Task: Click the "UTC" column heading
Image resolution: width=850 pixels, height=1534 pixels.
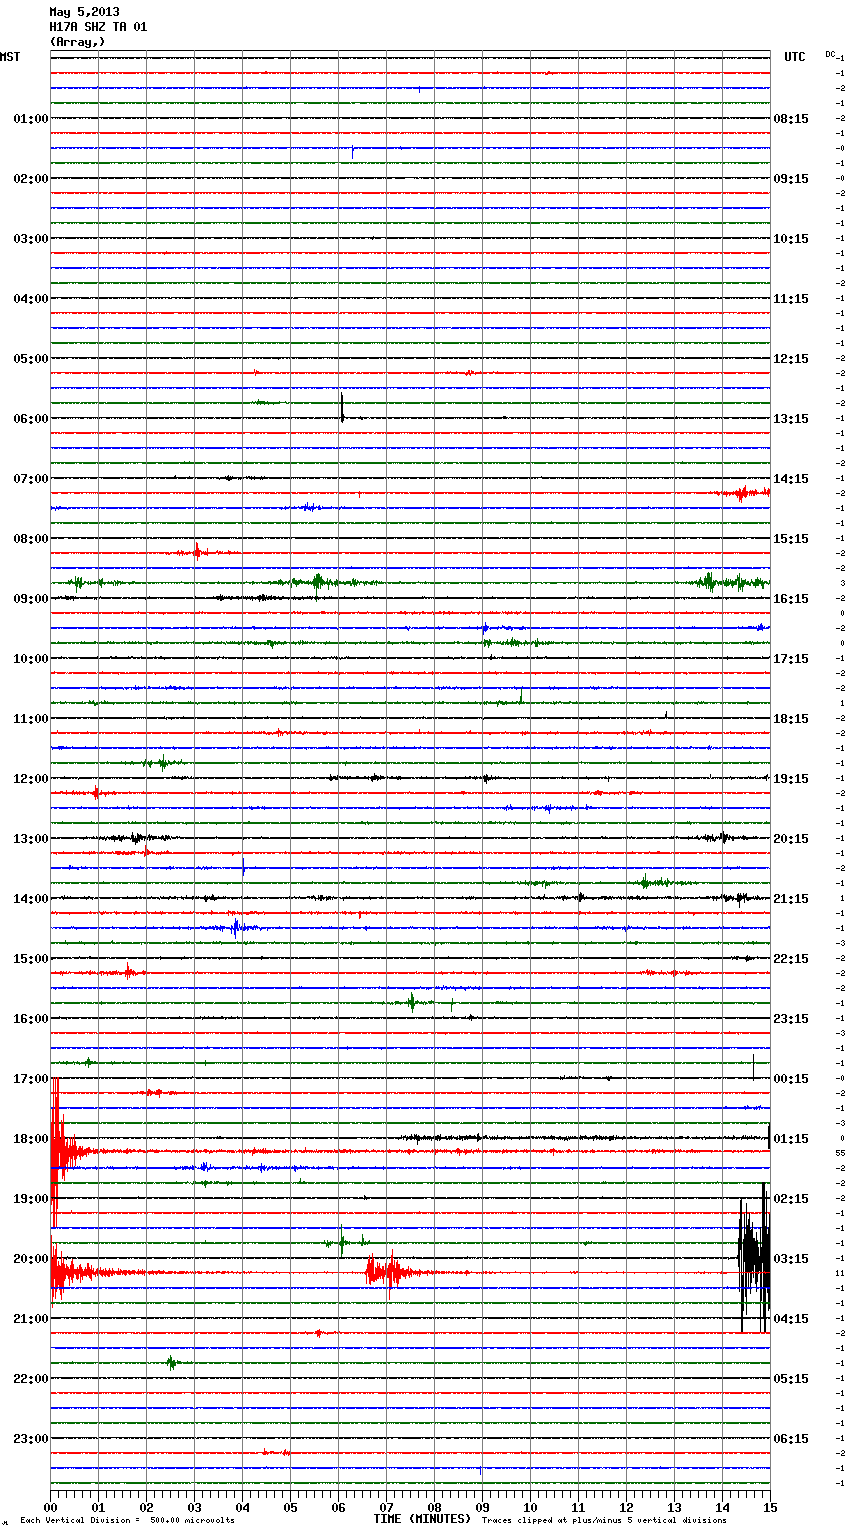Action: tap(795, 57)
